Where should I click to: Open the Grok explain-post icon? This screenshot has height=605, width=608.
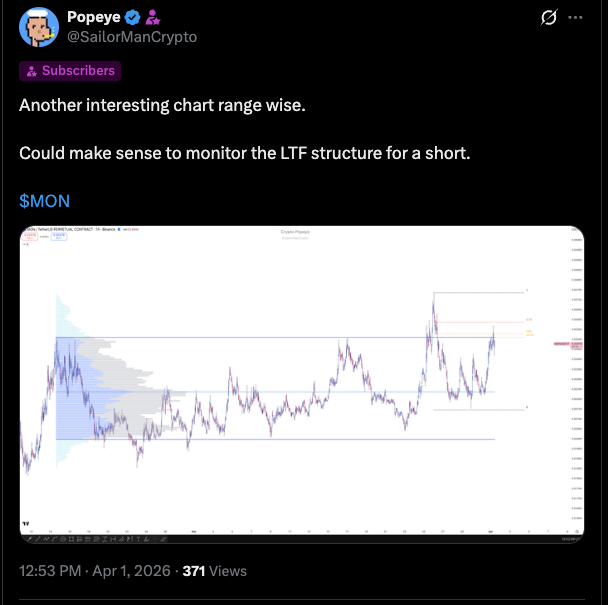(547, 18)
